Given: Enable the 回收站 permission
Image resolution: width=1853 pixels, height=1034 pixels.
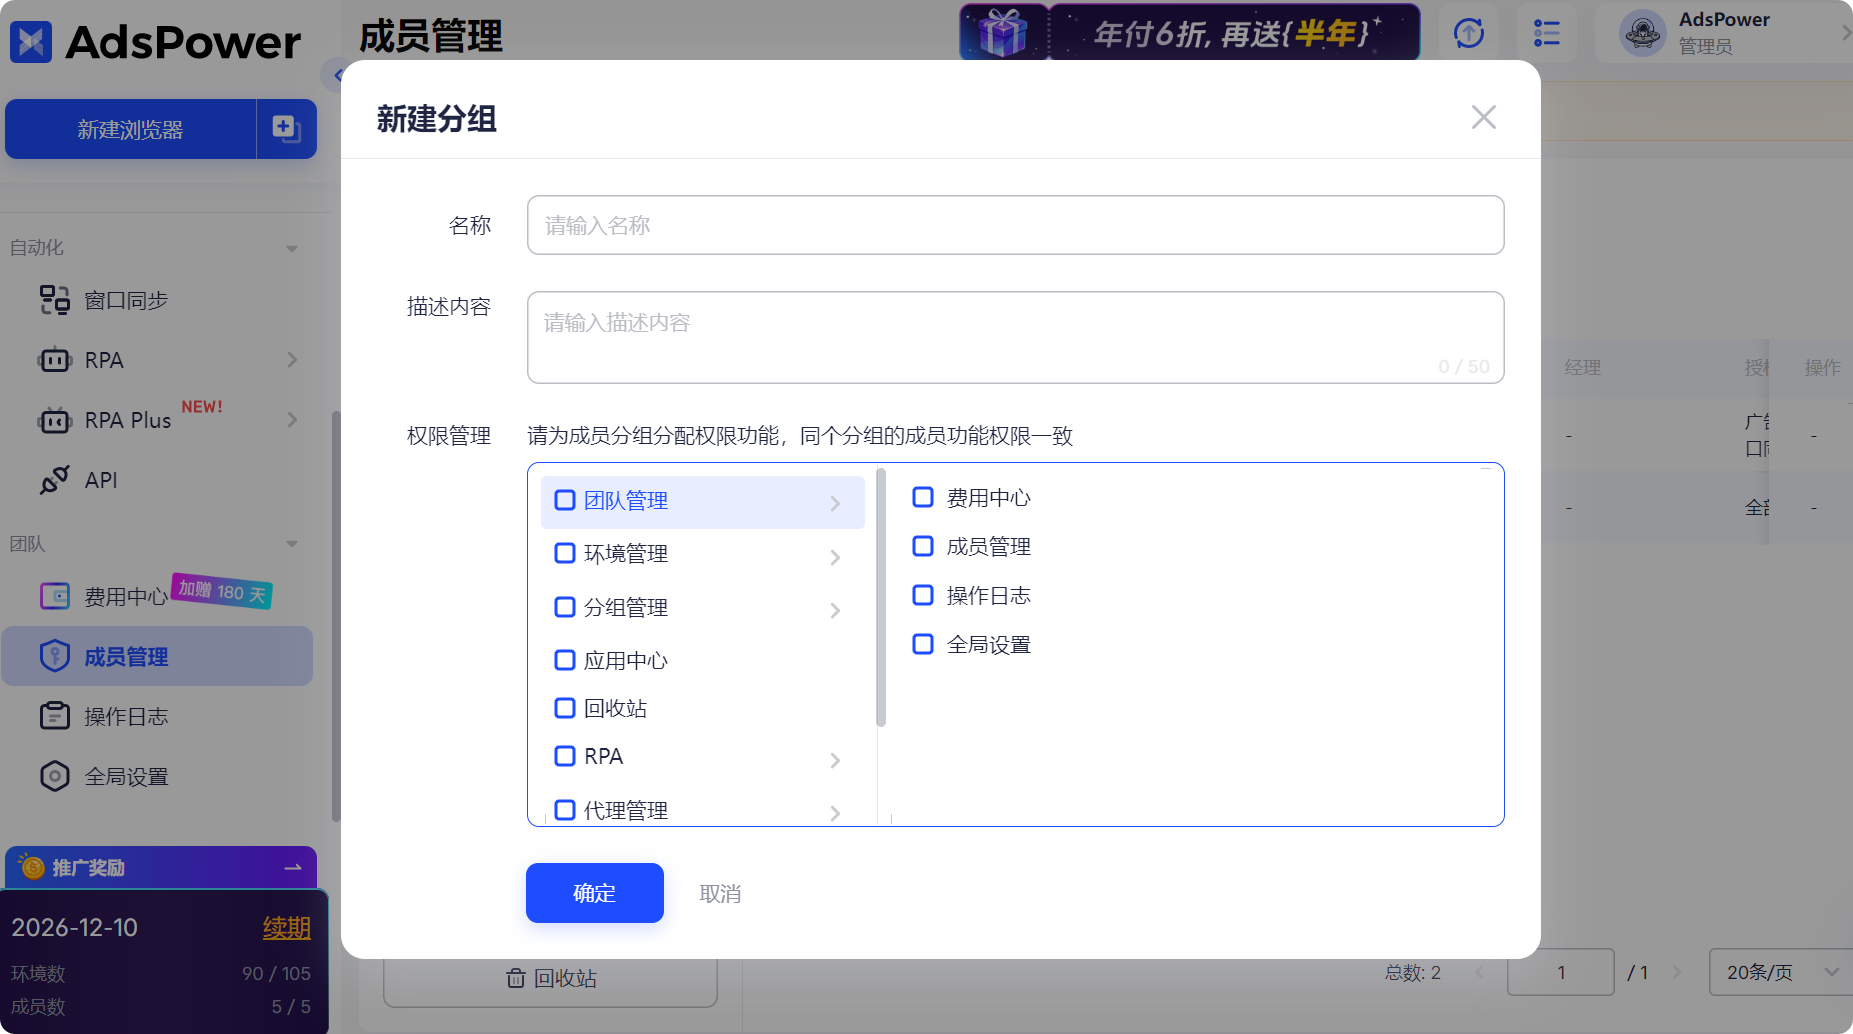Looking at the screenshot, I should pos(564,708).
